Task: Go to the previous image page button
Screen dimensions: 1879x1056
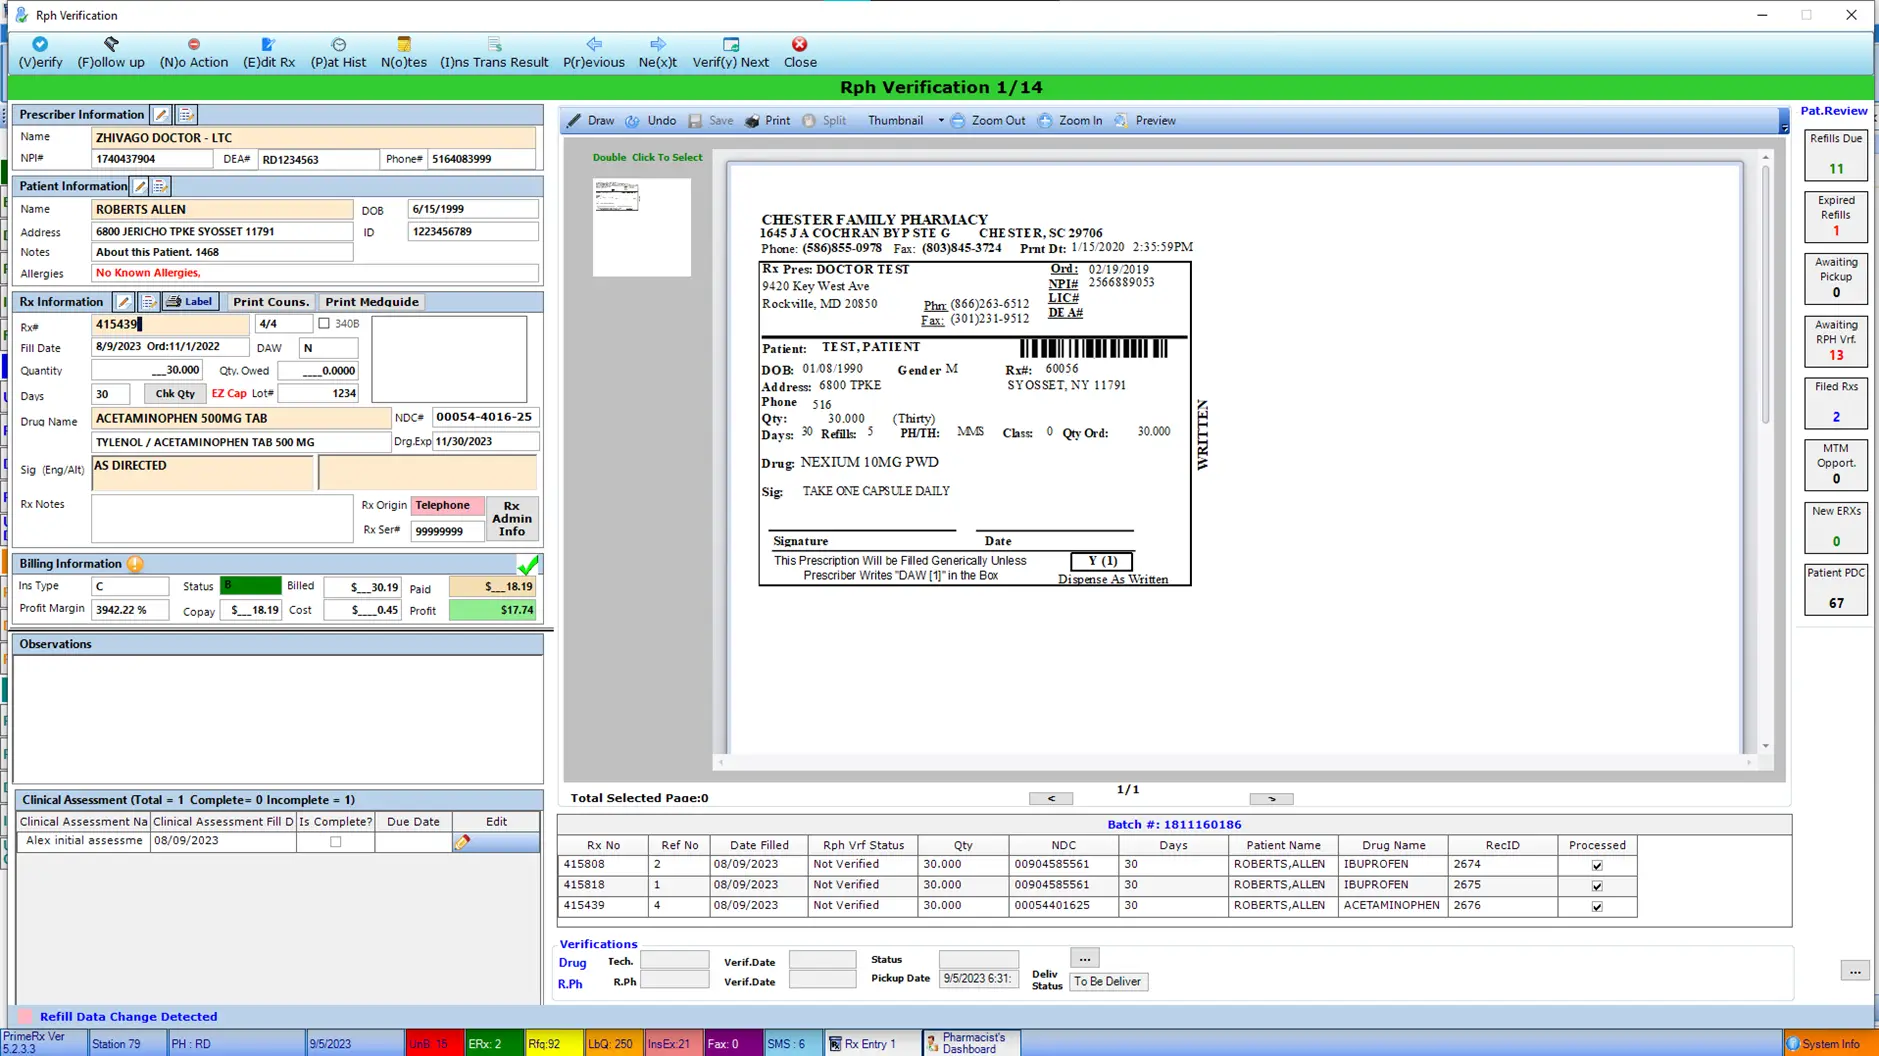Action: click(x=1051, y=799)
